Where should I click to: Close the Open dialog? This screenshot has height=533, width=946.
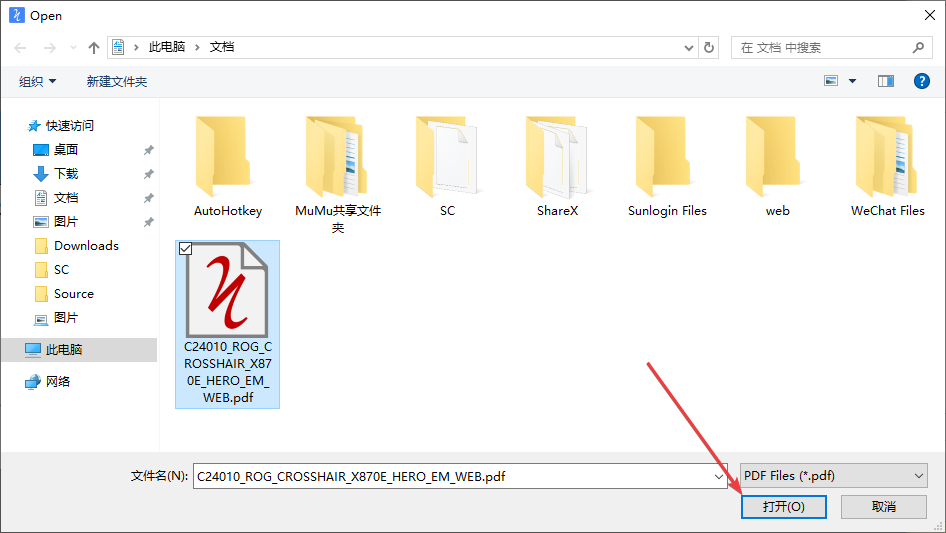[x=930, y=15]
